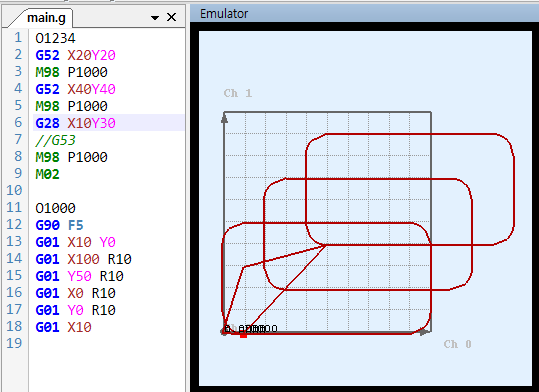Close the main.g editor tab

point(171,17)
